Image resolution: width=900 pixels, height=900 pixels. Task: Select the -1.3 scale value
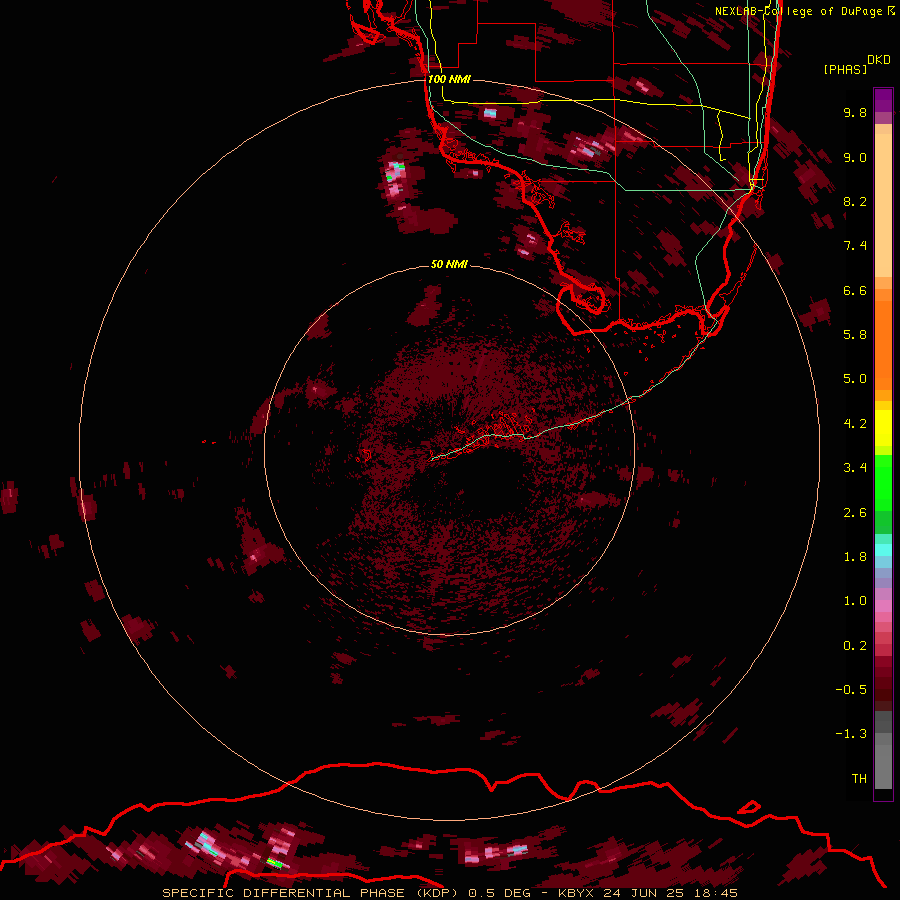pyautogui.click(x=851, y=734)
